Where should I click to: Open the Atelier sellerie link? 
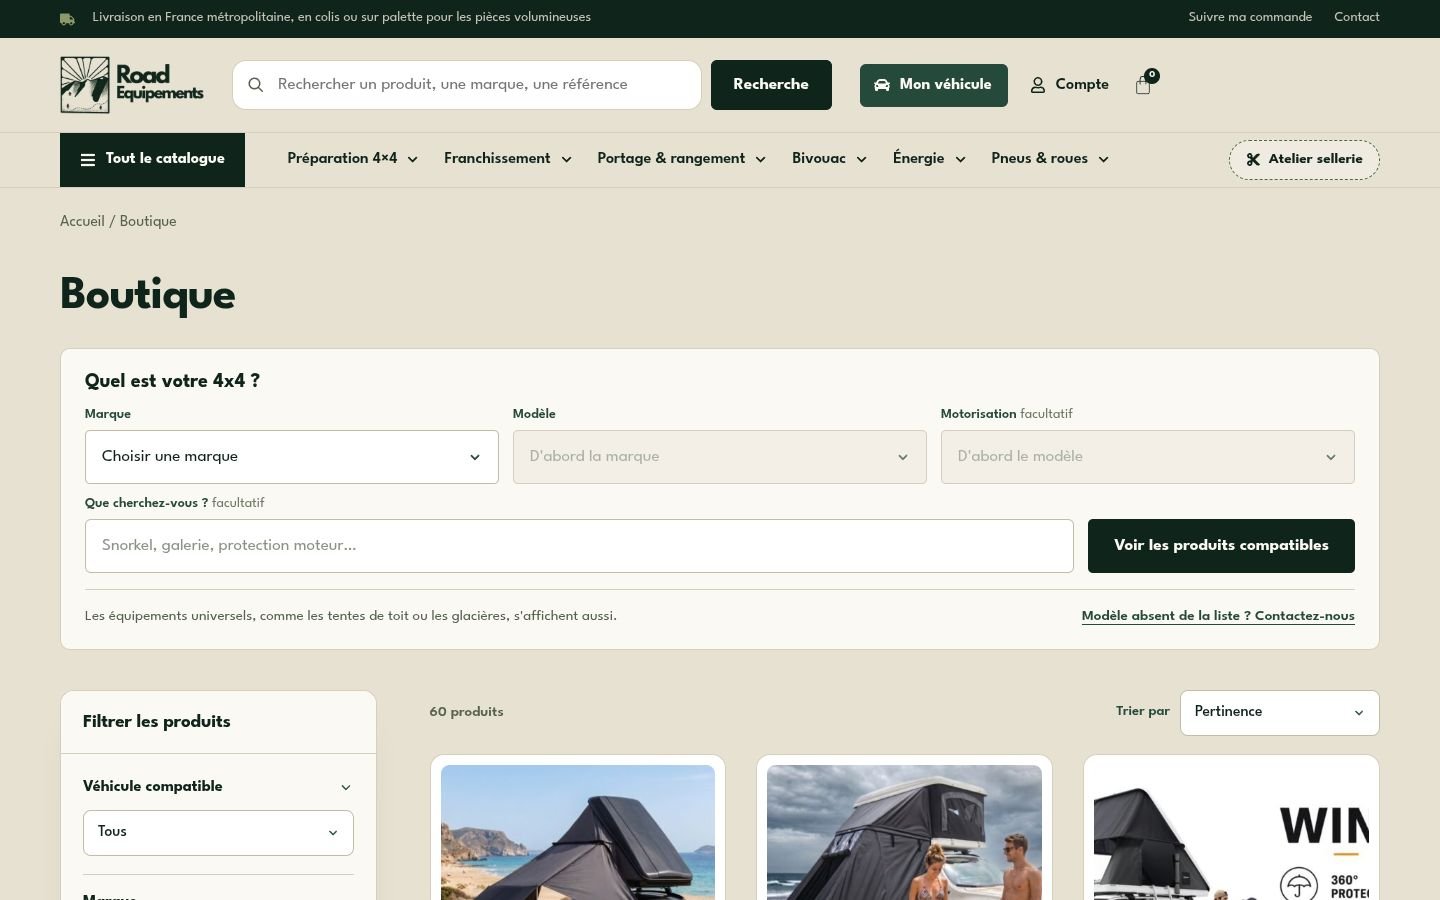pyautogui.click(x=1304, y=160)
